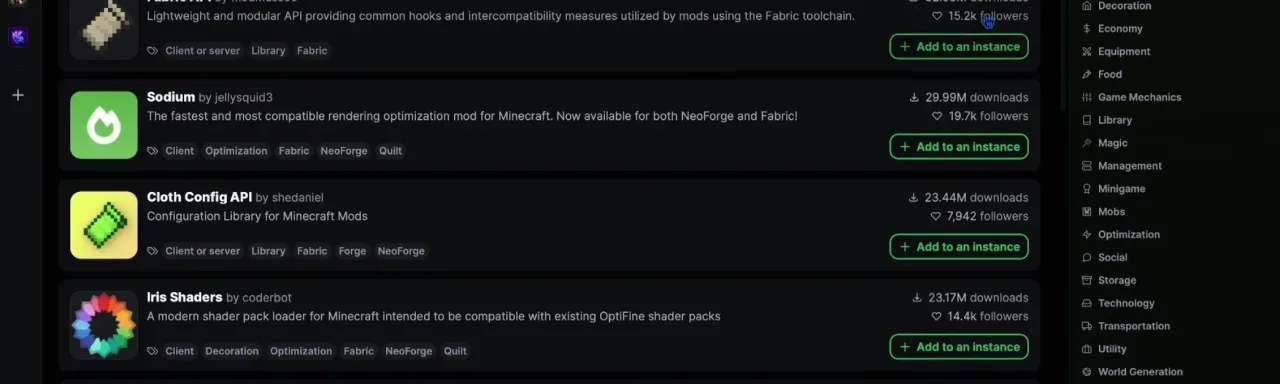Select the Game Mechanics category filter

[1139, 97]
